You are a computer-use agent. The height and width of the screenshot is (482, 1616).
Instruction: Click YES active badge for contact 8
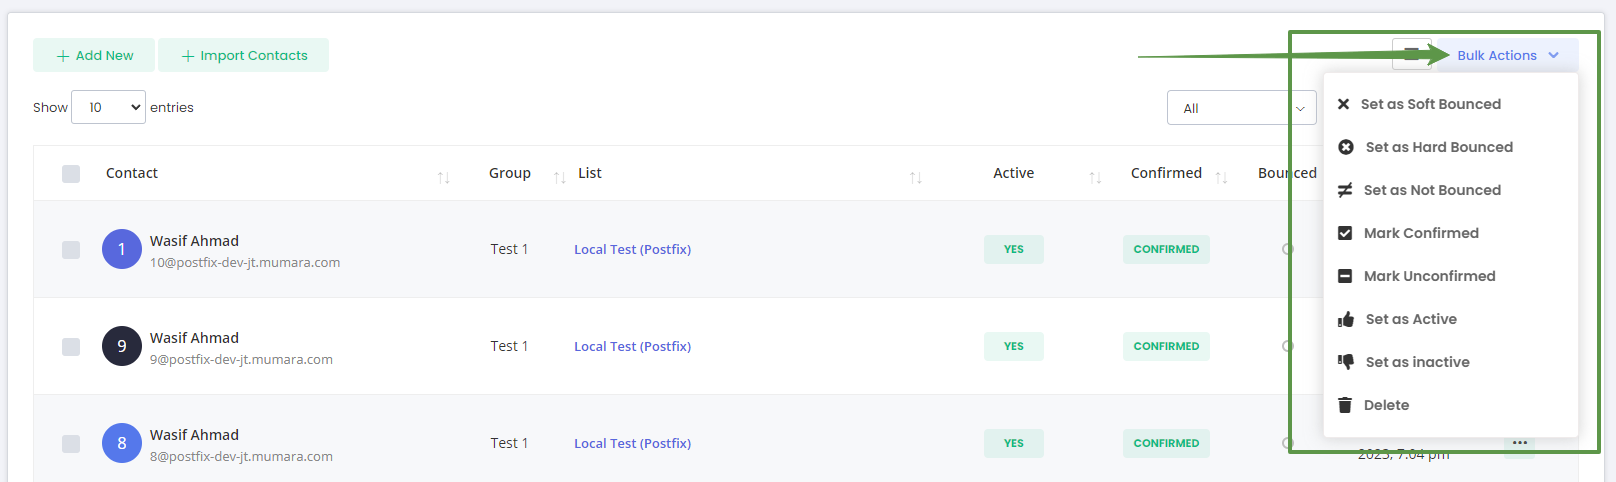1014,443
